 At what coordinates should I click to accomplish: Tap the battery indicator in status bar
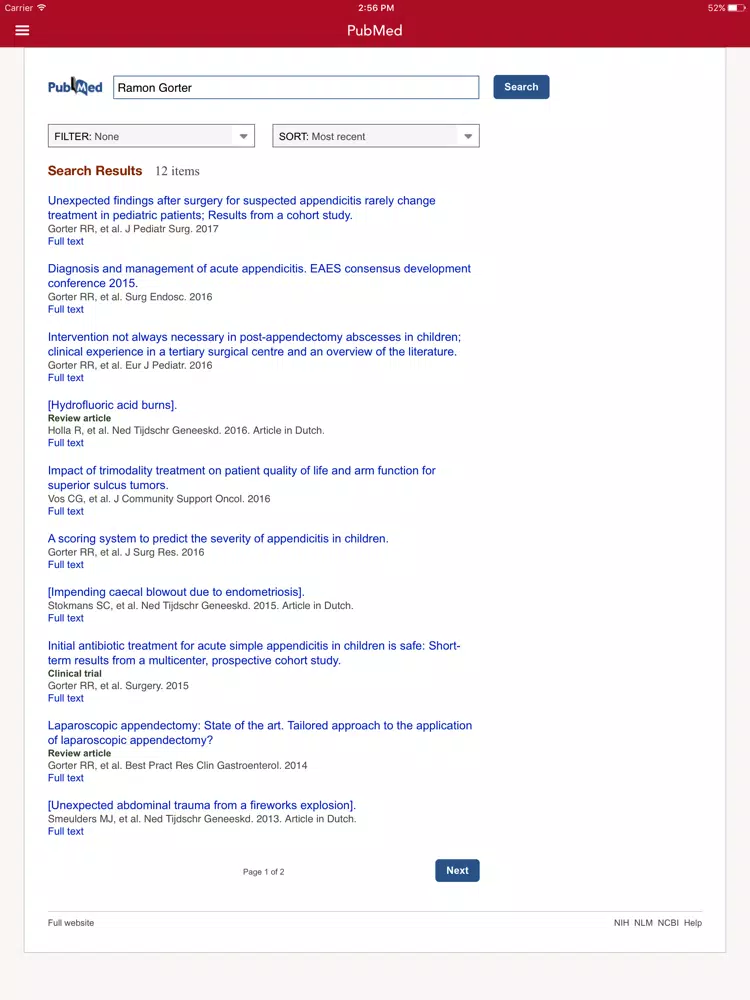(736, 8)
